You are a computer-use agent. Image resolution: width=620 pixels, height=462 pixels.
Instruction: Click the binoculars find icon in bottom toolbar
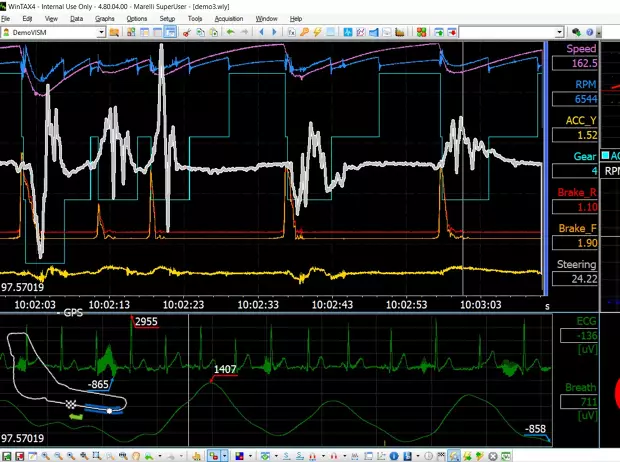tap(123, 456)
